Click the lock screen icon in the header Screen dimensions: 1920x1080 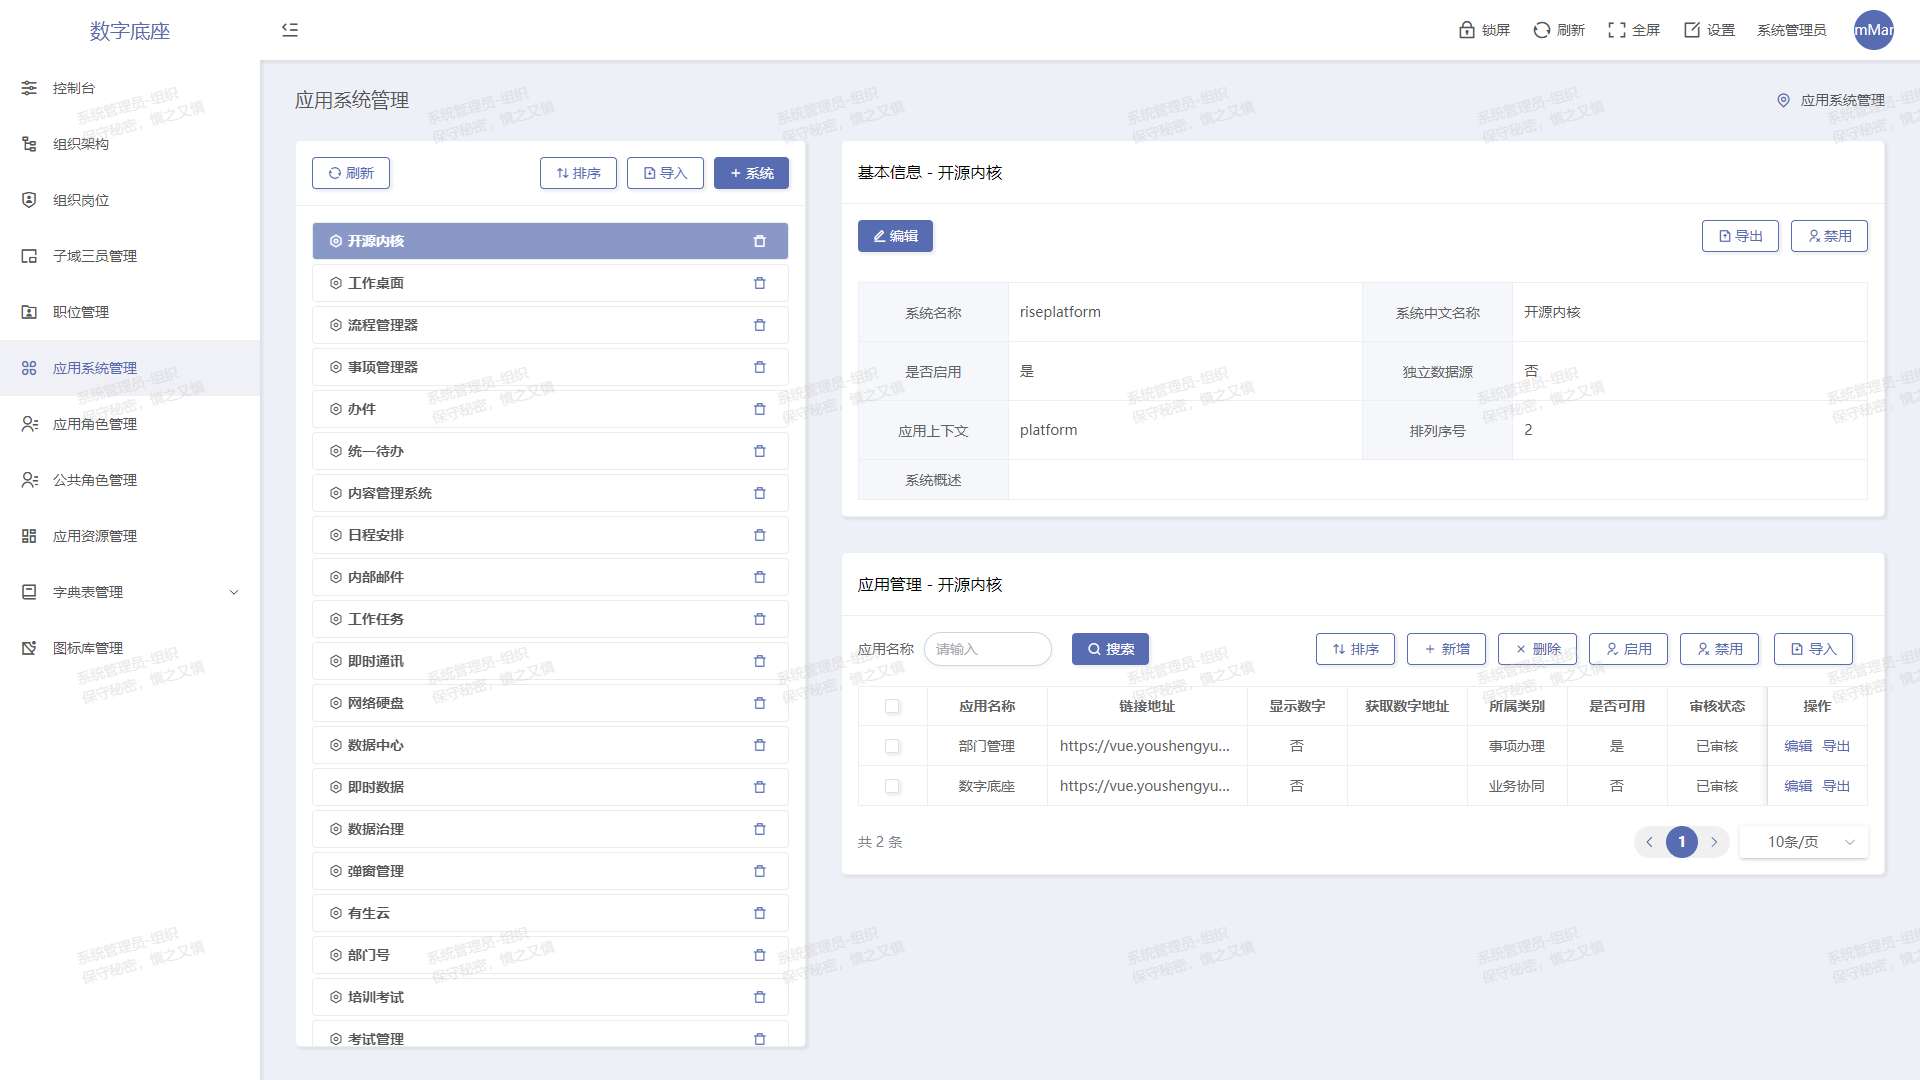tap(1466, 30)
